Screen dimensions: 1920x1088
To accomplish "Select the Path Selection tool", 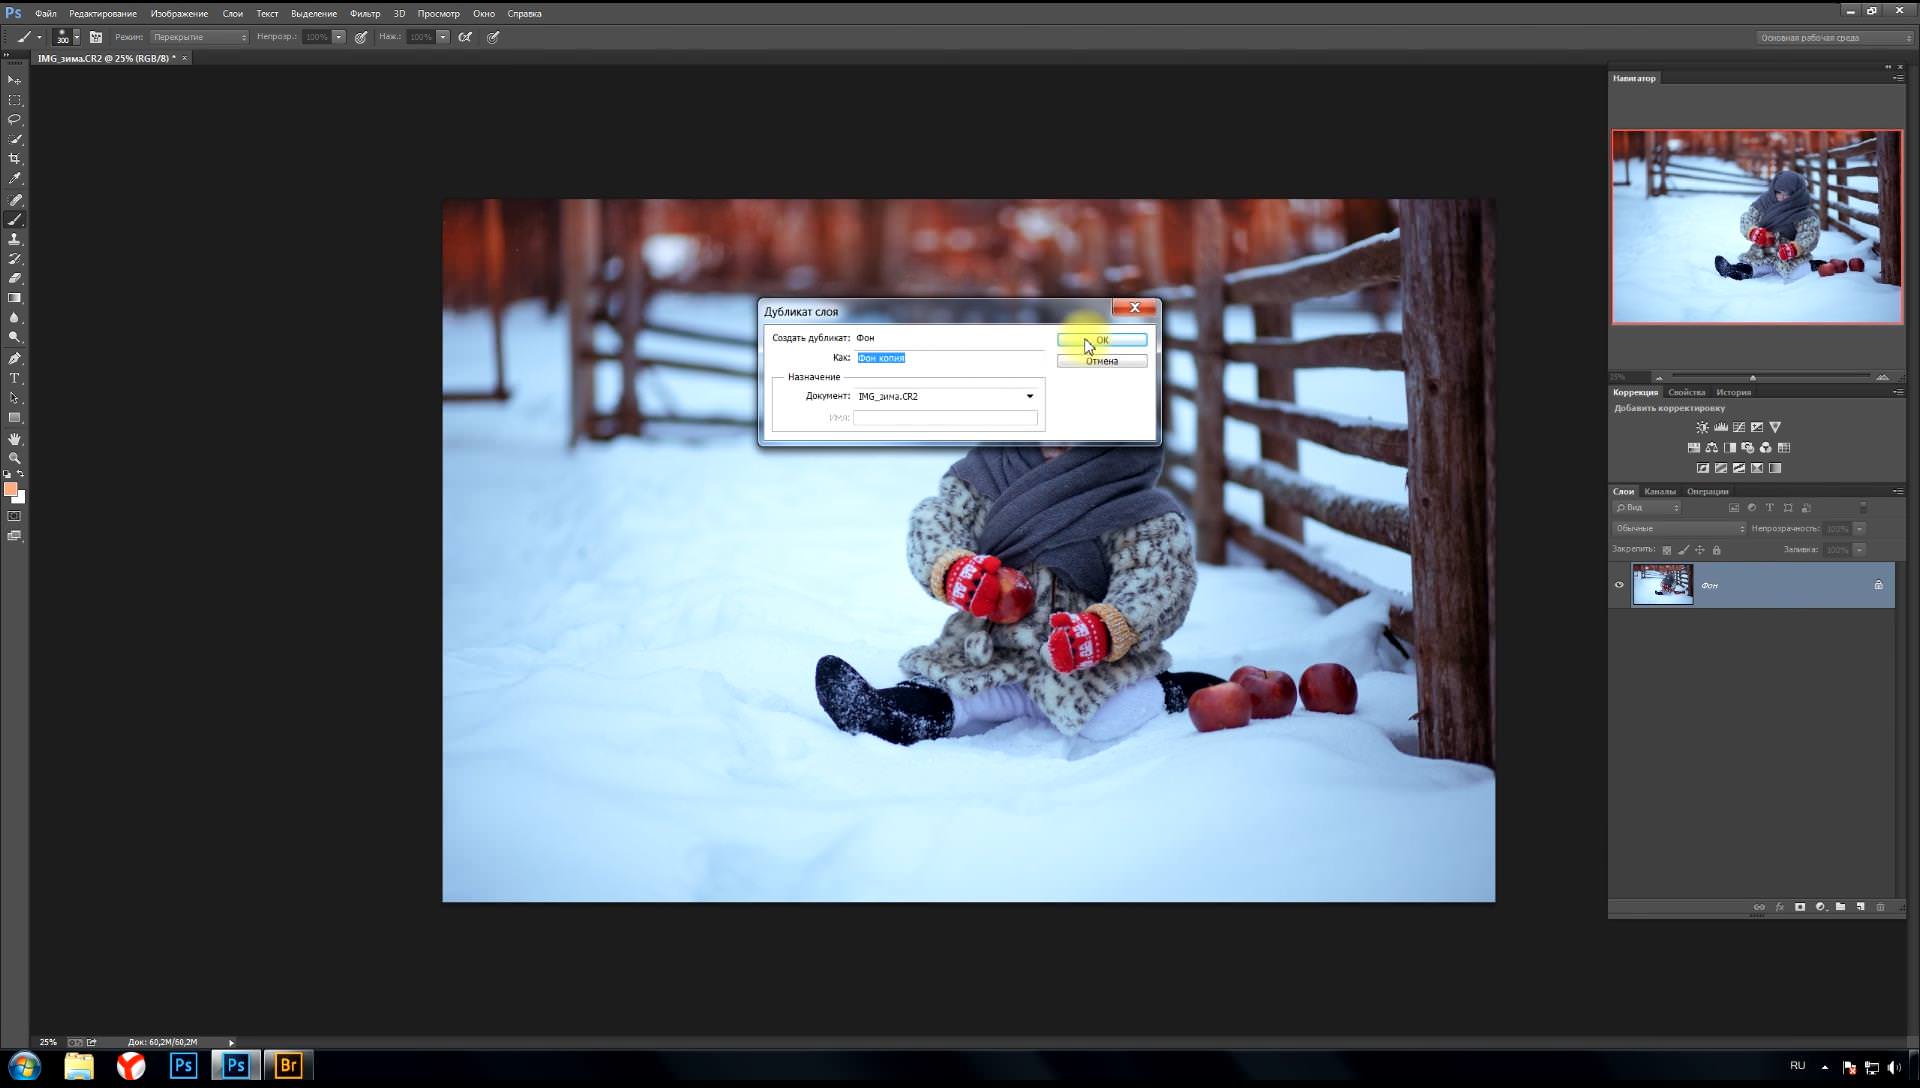I will click(14, 398).
